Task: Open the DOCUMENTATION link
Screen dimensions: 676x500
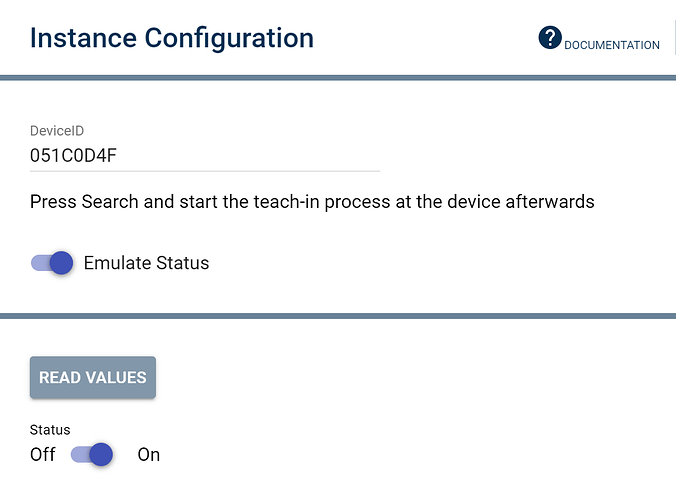Action: coord(612,45)
